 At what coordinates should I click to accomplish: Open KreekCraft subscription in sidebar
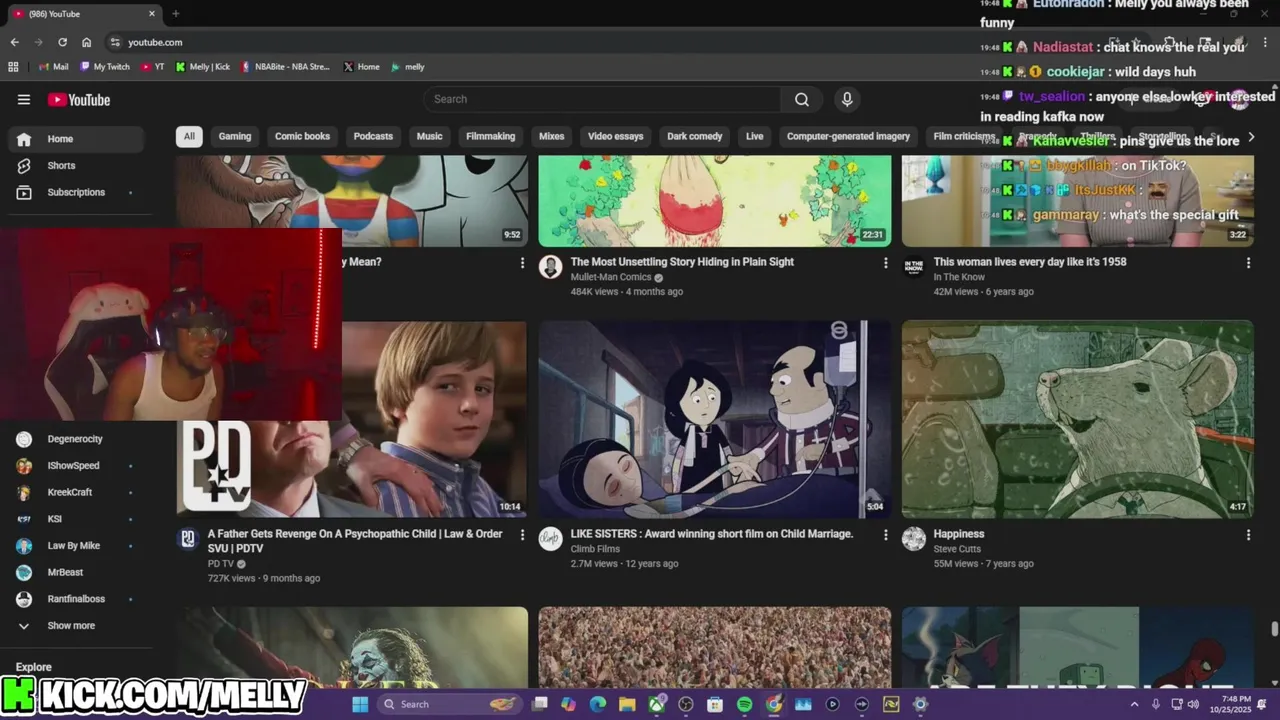76,492
